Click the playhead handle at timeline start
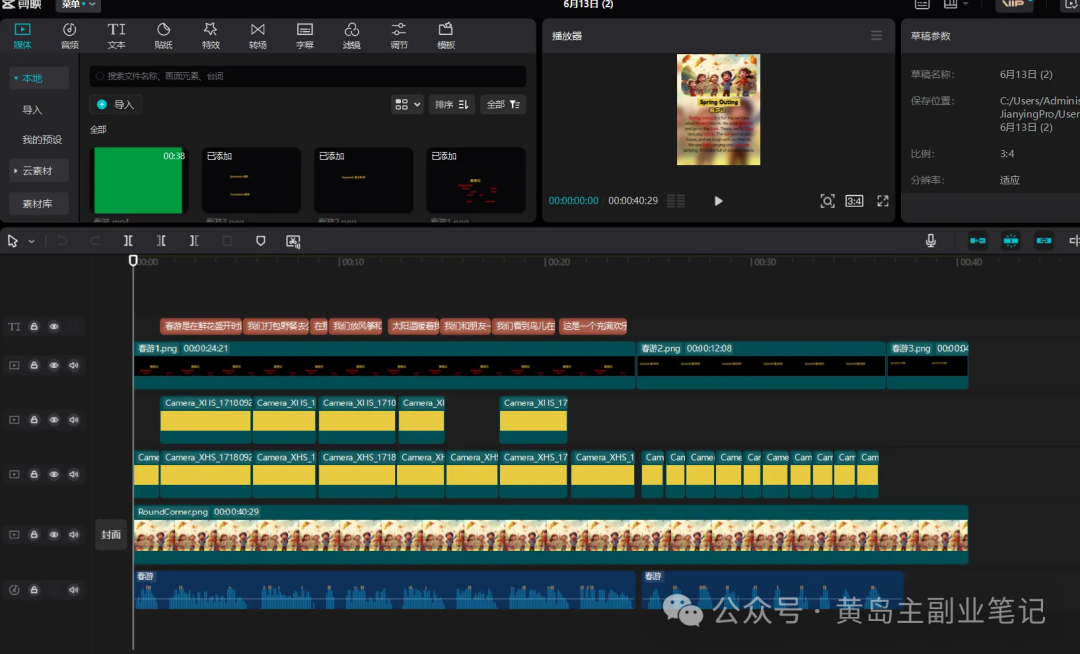1080x654 pixels. click(133, 260)
